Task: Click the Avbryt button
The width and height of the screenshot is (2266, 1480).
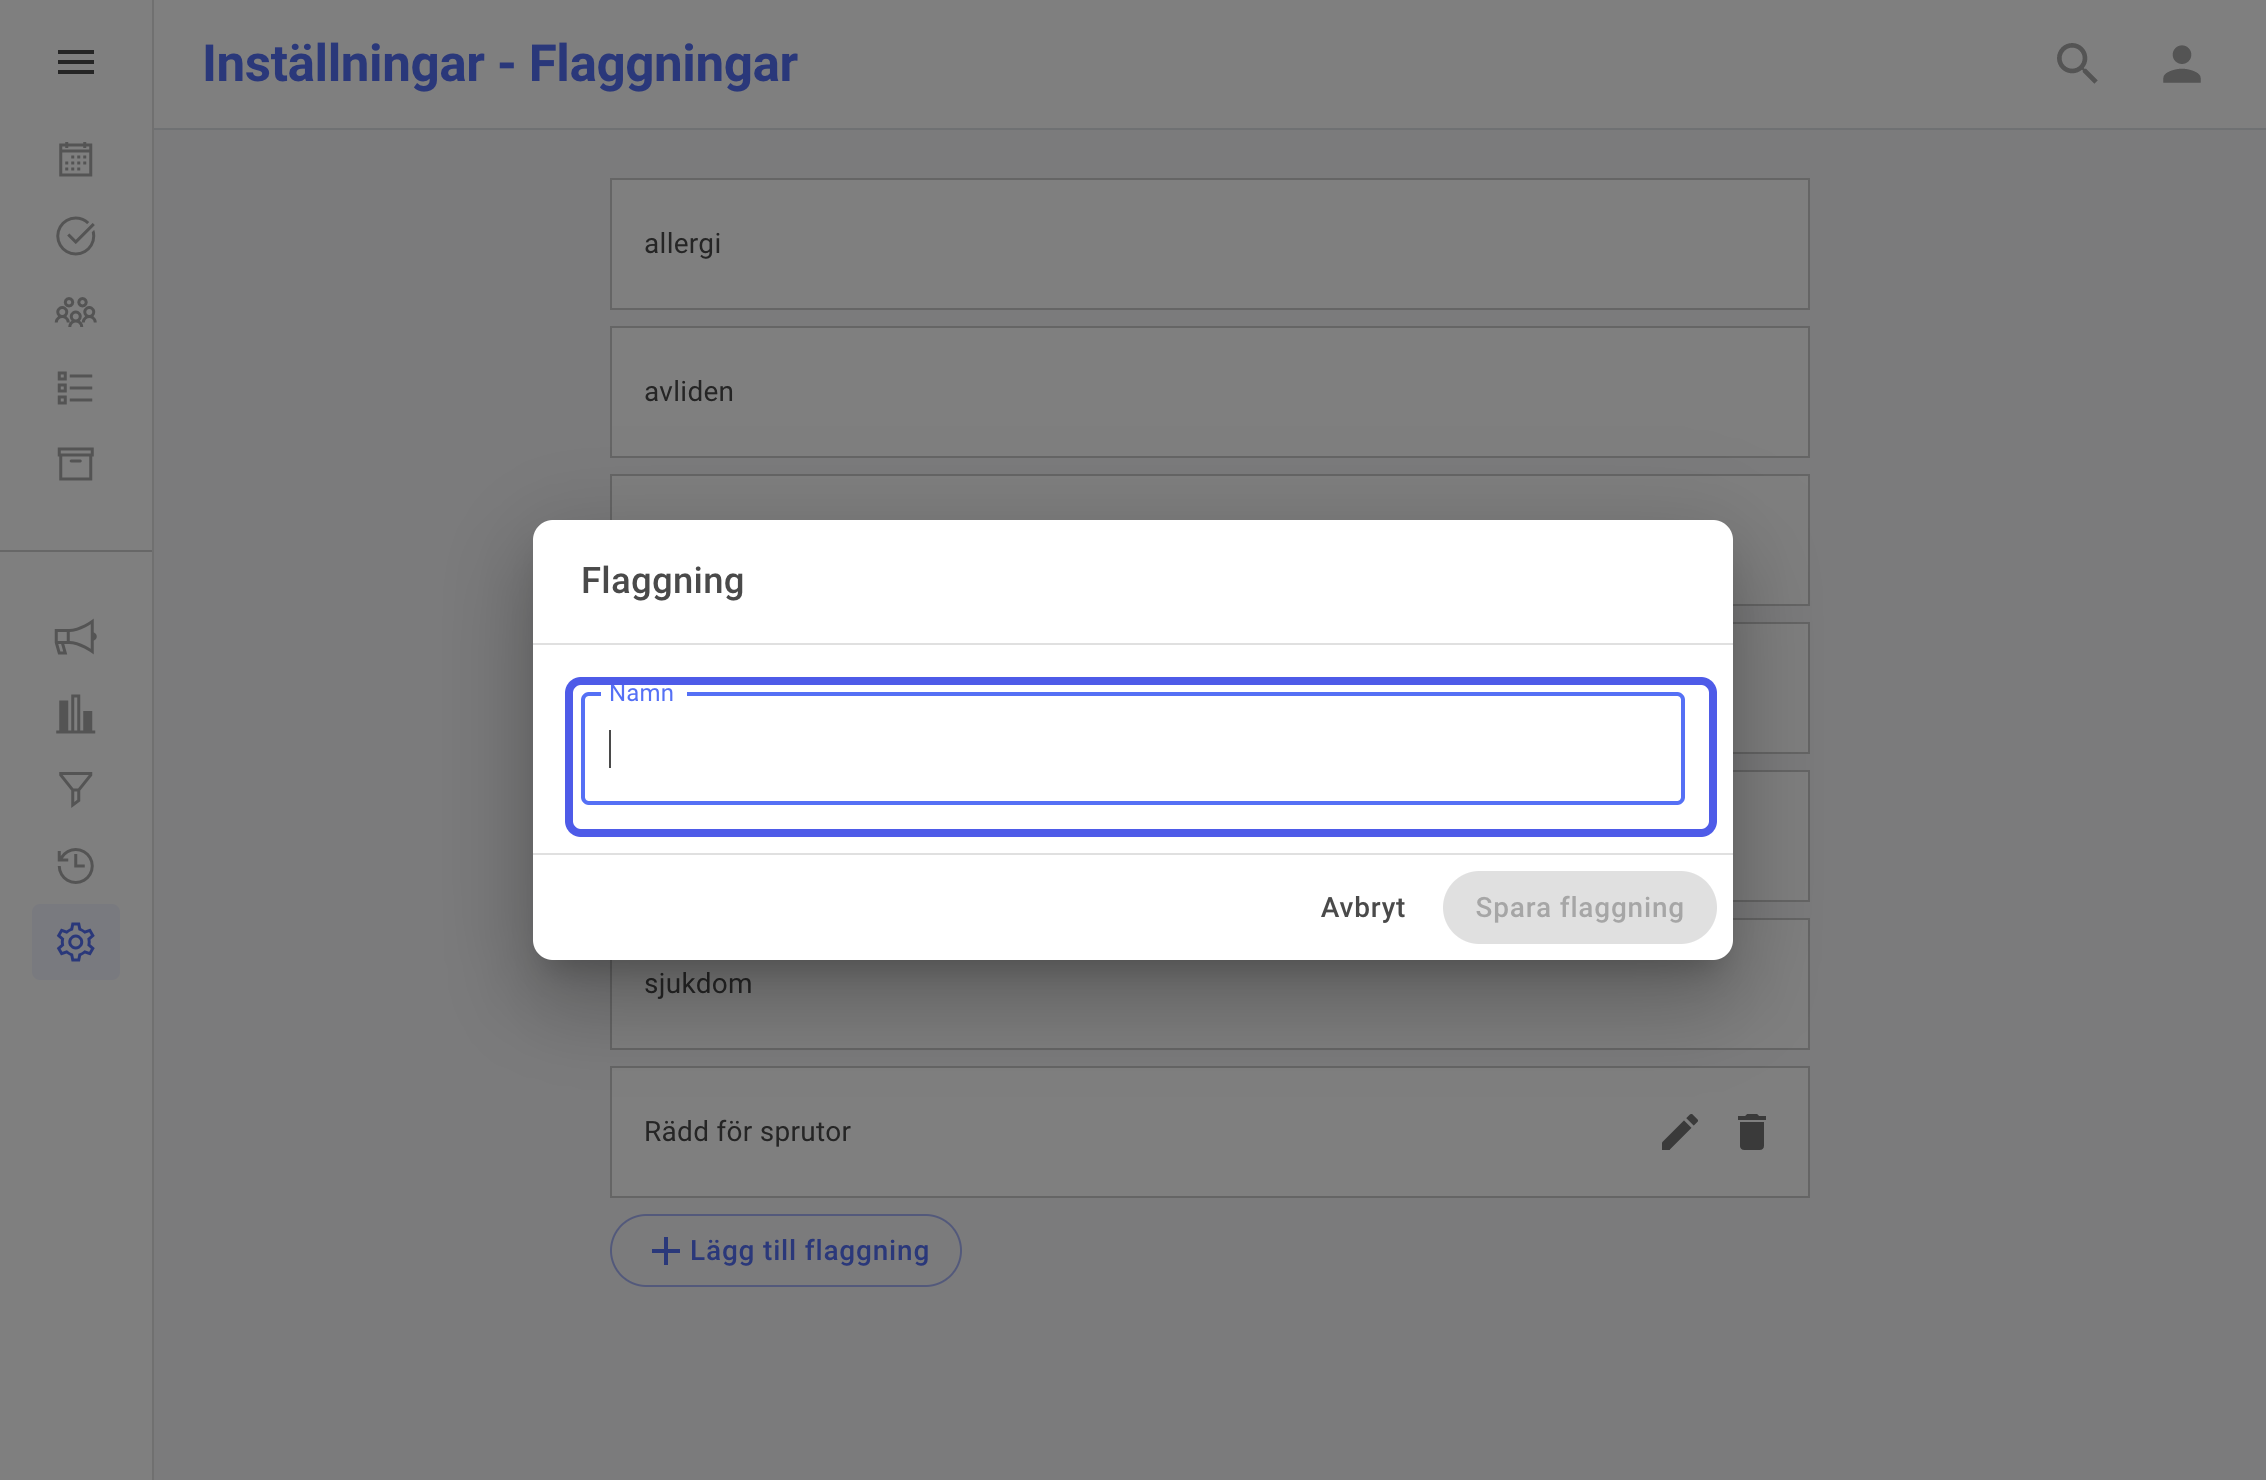Action: [1363, 907]
